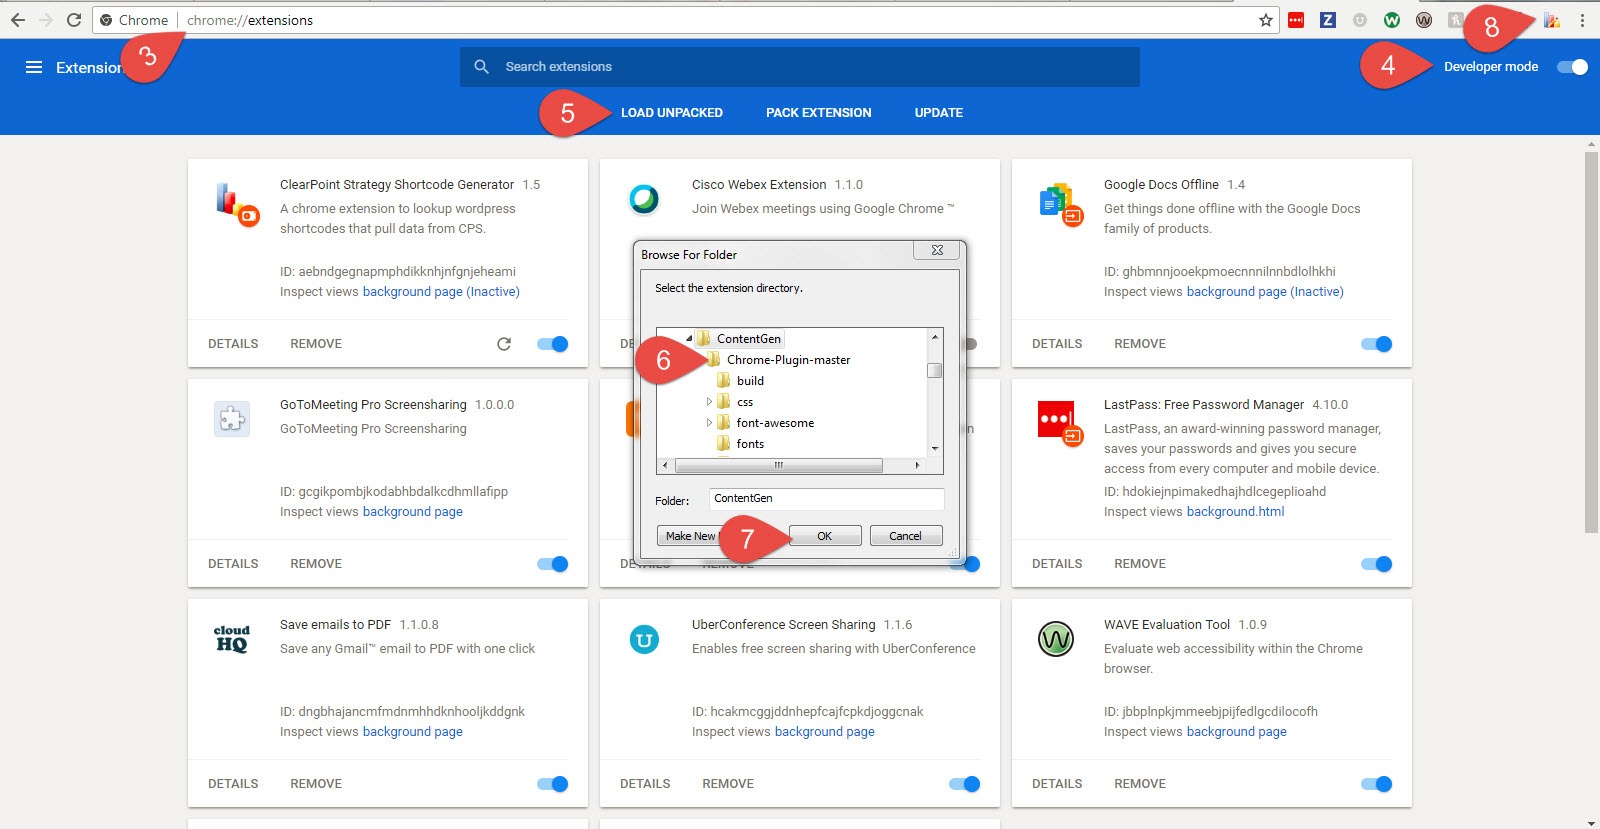This screenshot has width=1600, height=829.
Task: Click the Search extensions field
Action: coord(800,67)
